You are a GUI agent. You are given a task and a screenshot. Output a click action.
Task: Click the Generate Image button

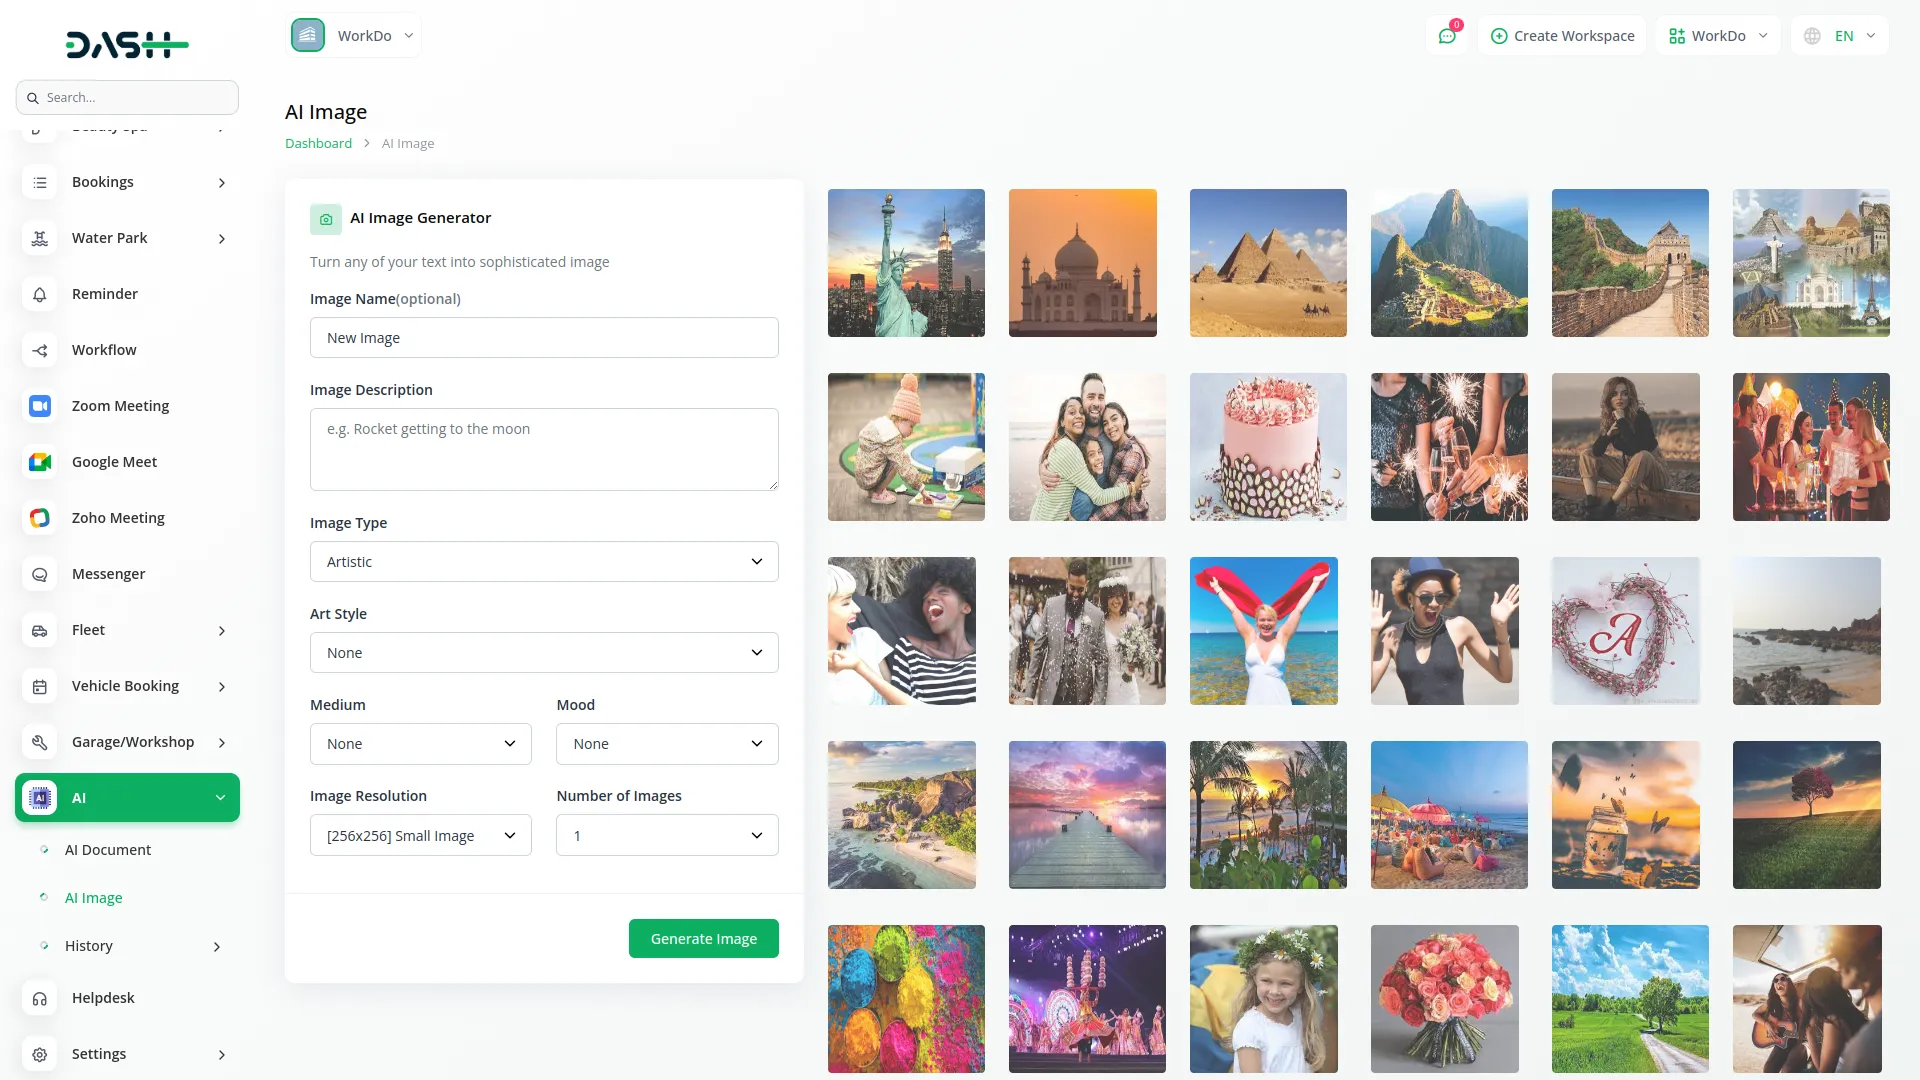703,939
